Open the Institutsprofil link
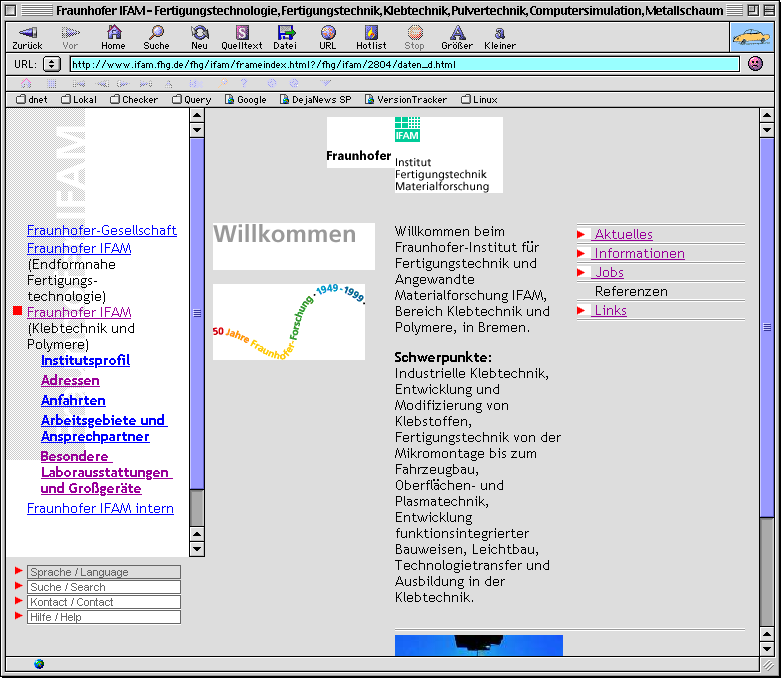Image resolution: width=781 pixels, height=678 pixels. (86, 361)
